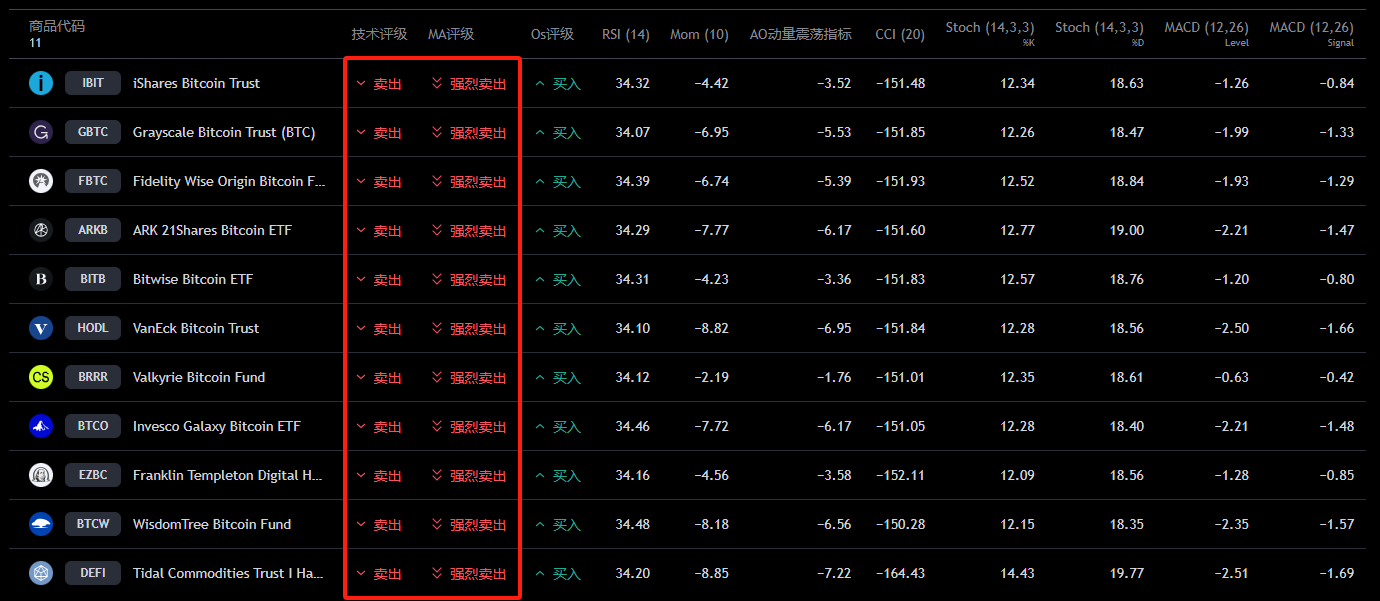Image resolution: width=1380 pixels, height=601 pixels.
Task: Click the Stoch %D value 19.00
Action: 1126,230
